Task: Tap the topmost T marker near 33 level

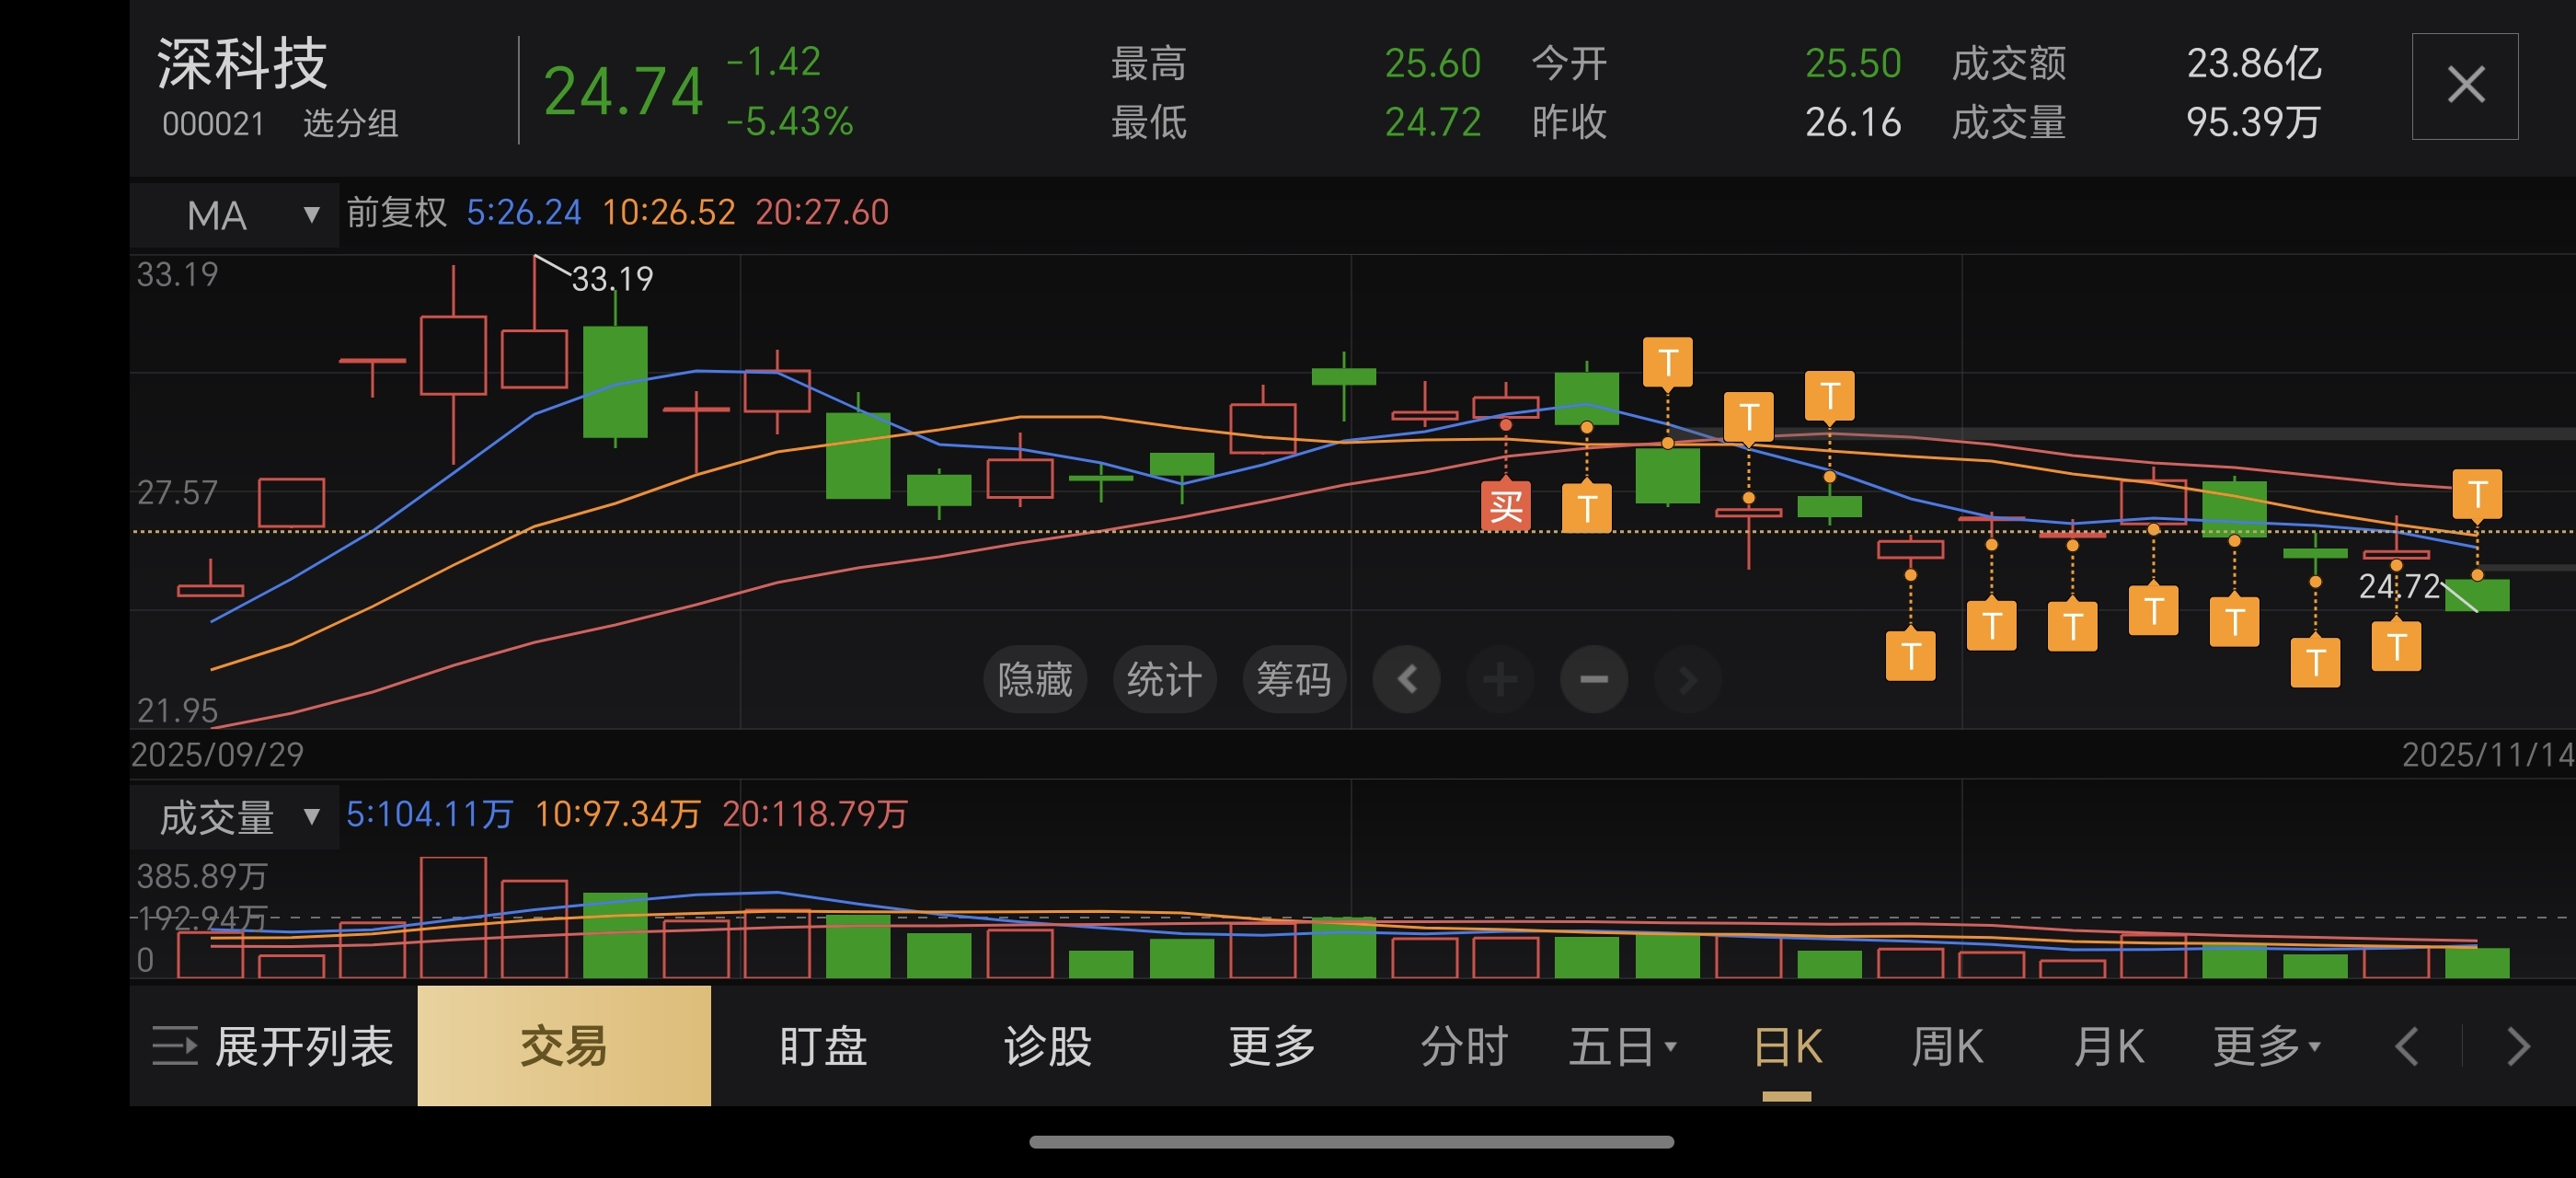Action: [x=1667, y=362]
